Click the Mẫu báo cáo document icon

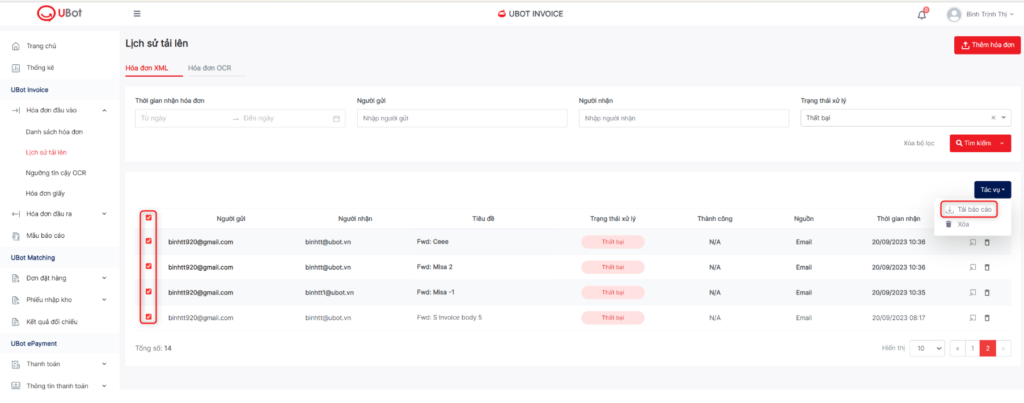pos(16,235)
